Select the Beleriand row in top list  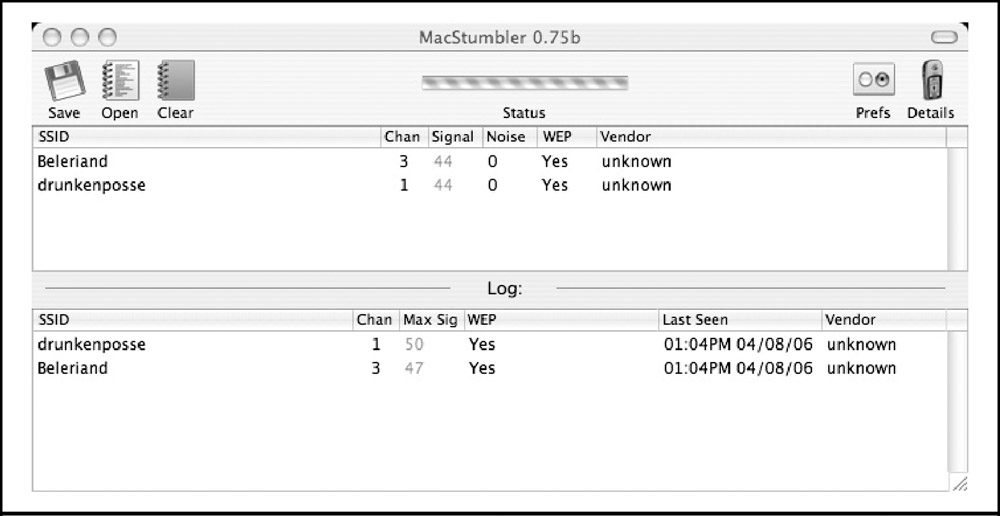click(x=490, y=161)
